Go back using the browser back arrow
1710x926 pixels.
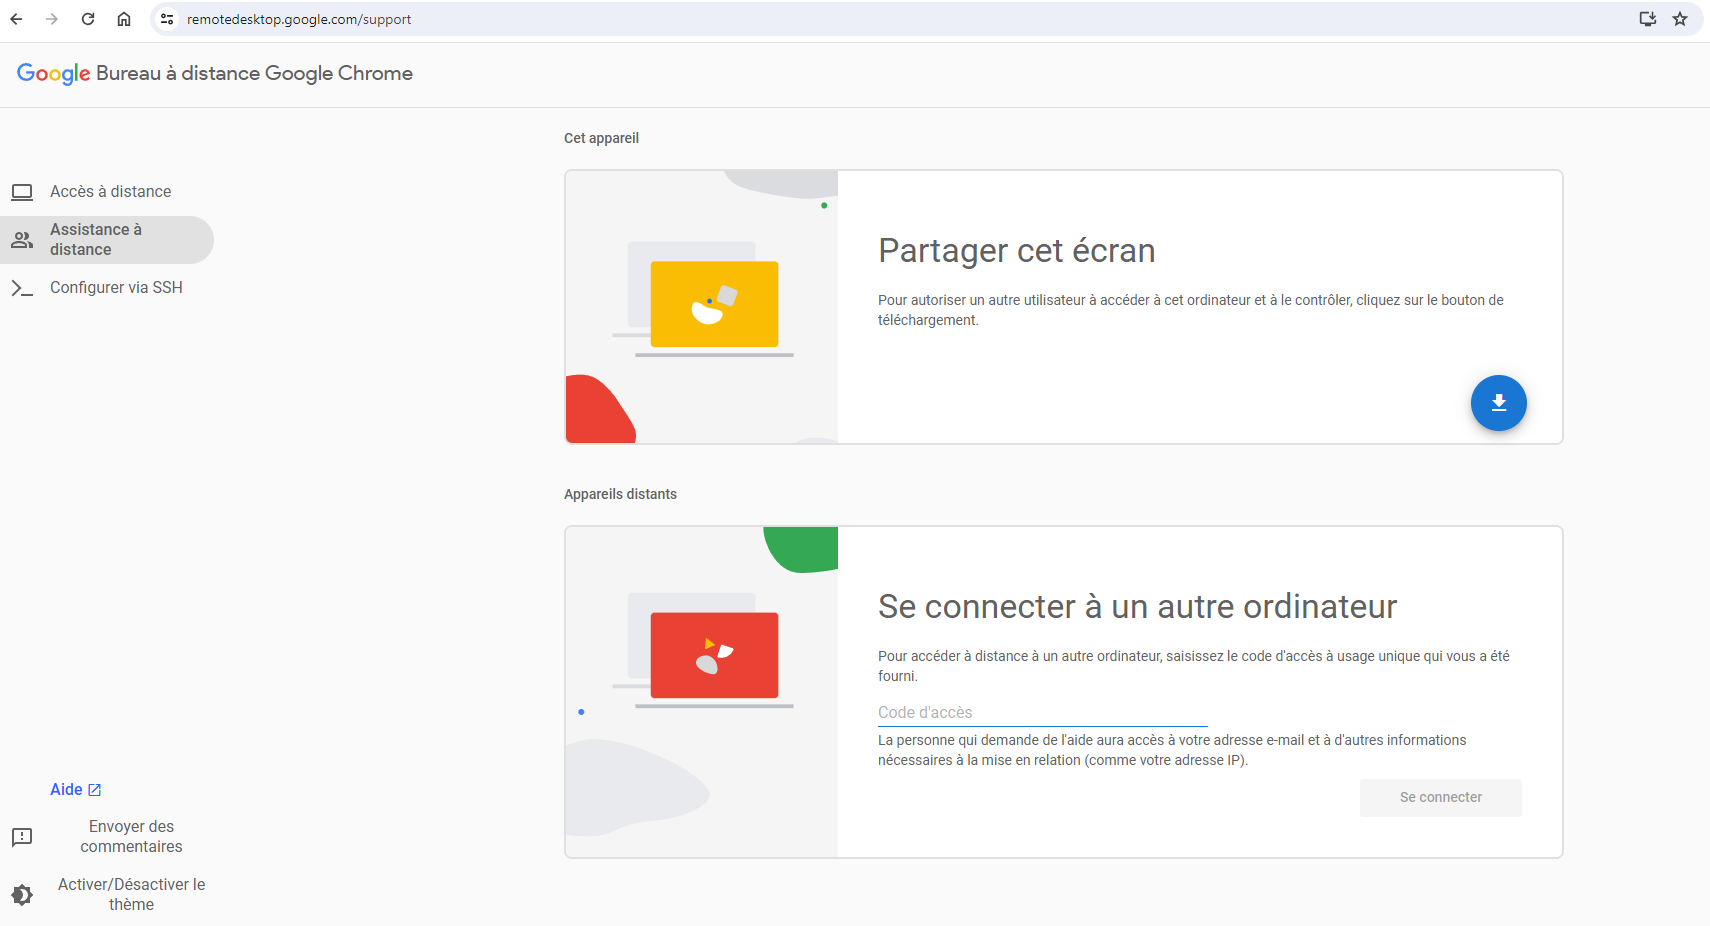pos(17,19)
